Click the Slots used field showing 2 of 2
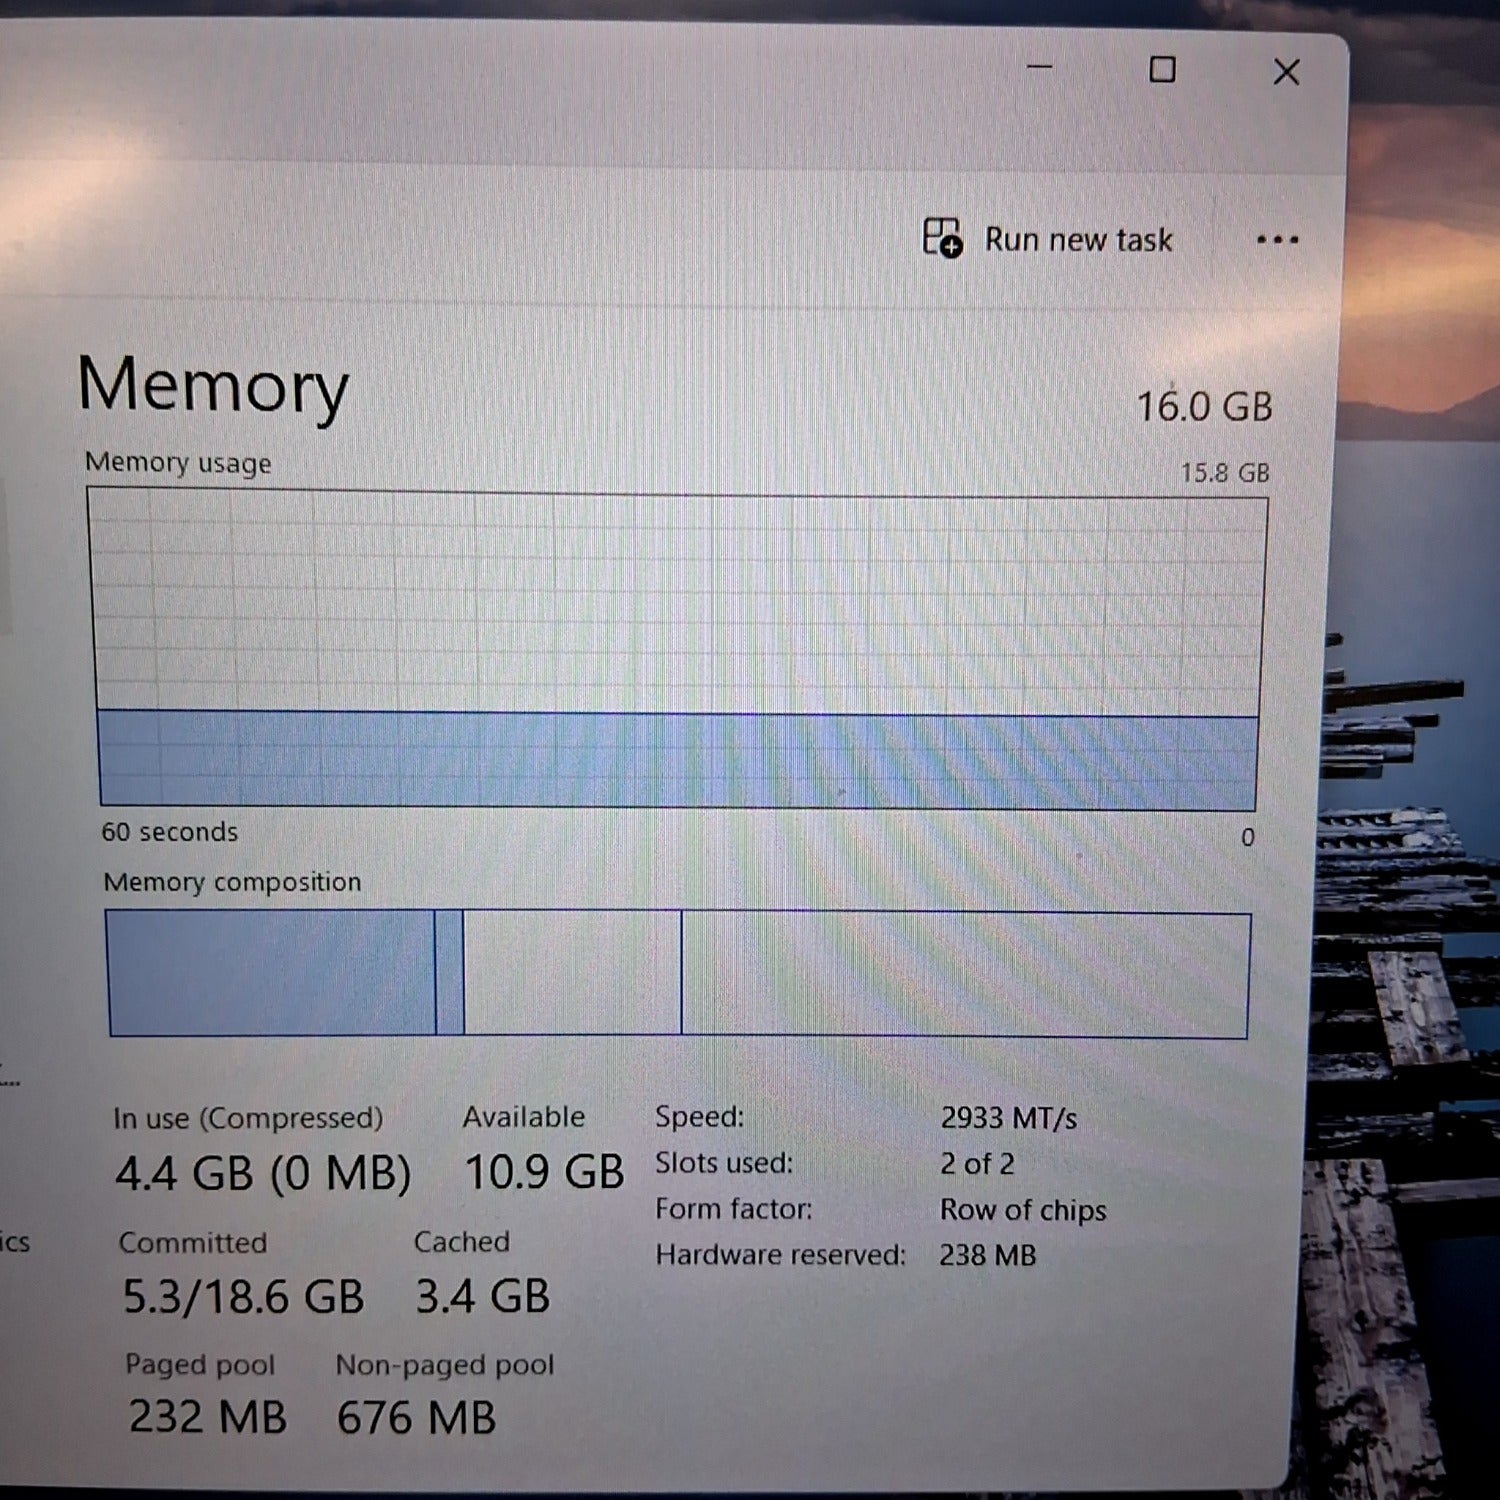This screenshot has height=1500, width=1500. [976, 1163]
